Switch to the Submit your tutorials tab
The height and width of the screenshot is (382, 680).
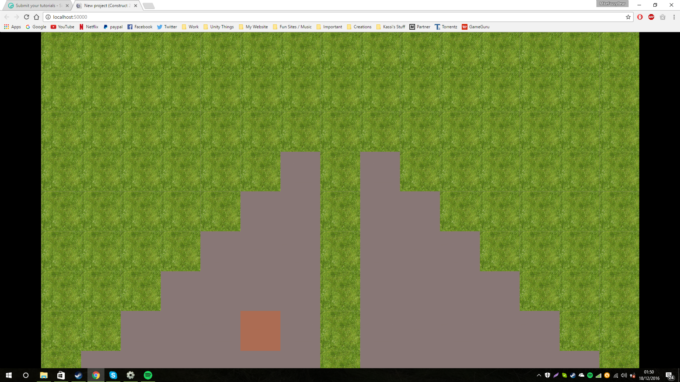coord(37,6)
